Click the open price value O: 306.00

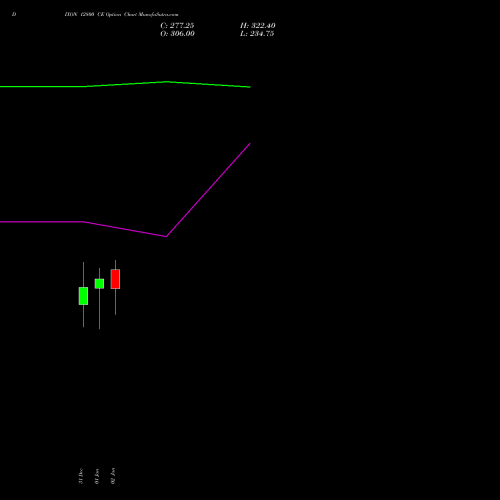[177, 34]
